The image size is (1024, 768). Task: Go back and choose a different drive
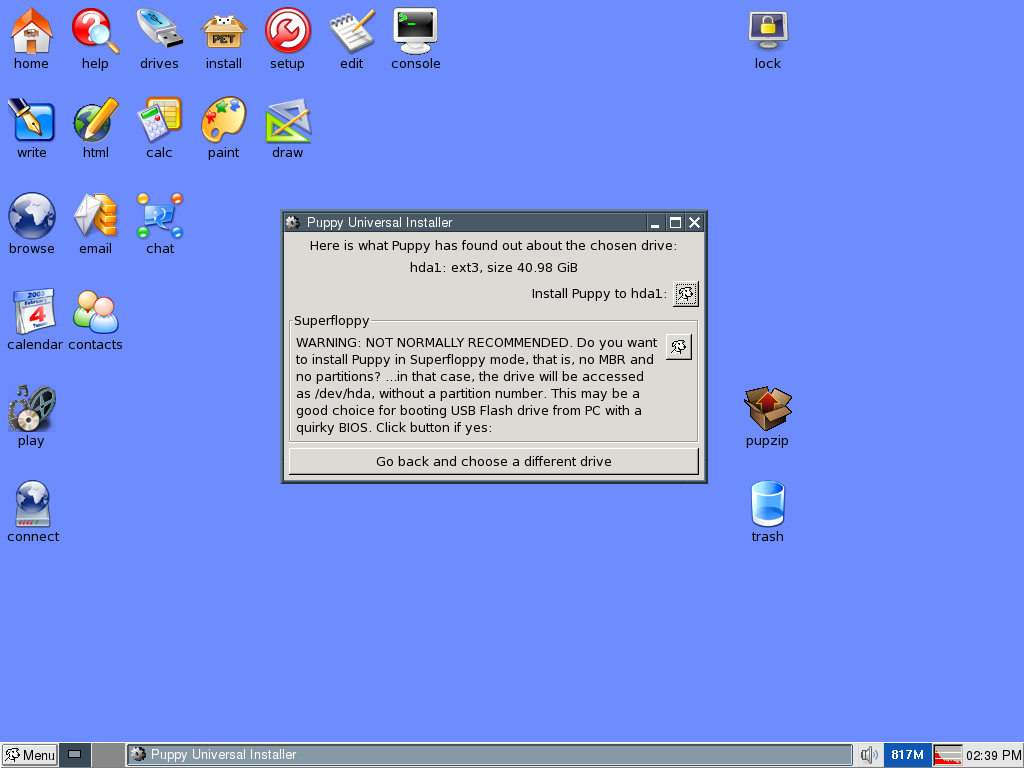[494, 461]
